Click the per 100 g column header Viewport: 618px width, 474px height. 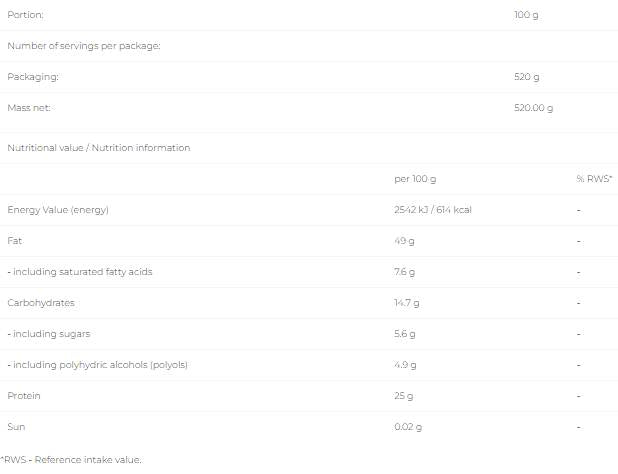pos(416,179)
